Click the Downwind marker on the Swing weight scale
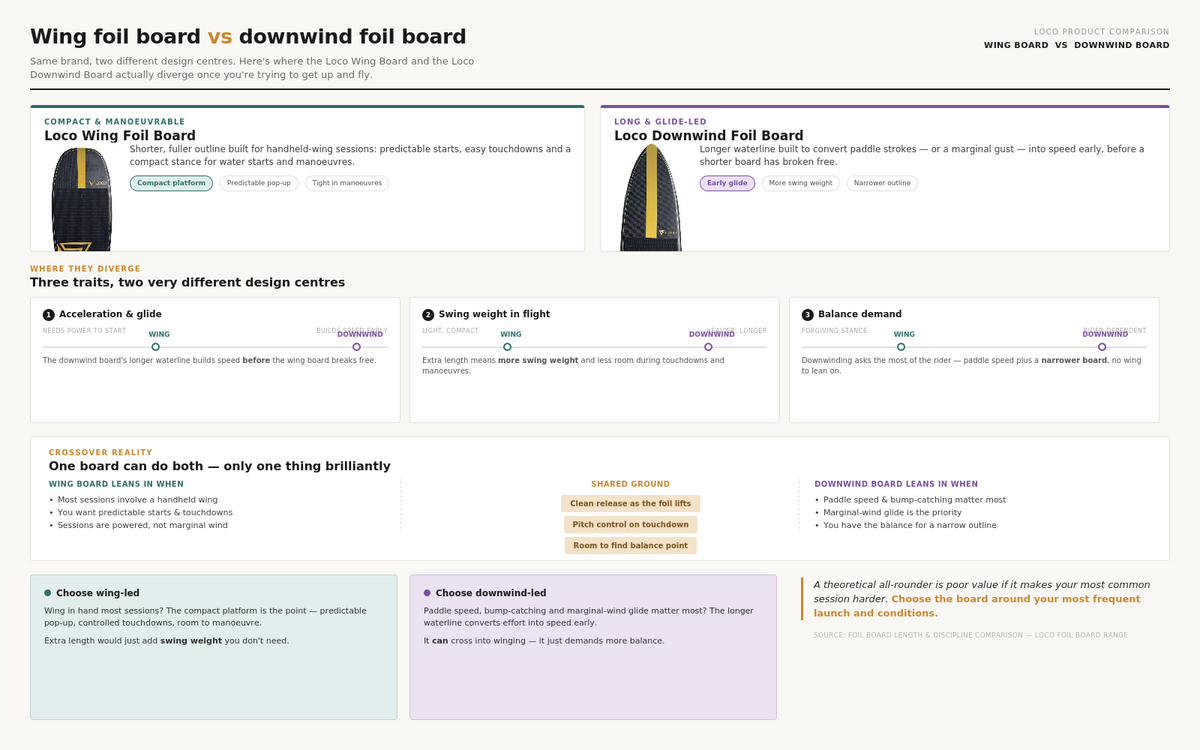Image resolution: width=1200 pixels, height=750 pixels. 708,347
